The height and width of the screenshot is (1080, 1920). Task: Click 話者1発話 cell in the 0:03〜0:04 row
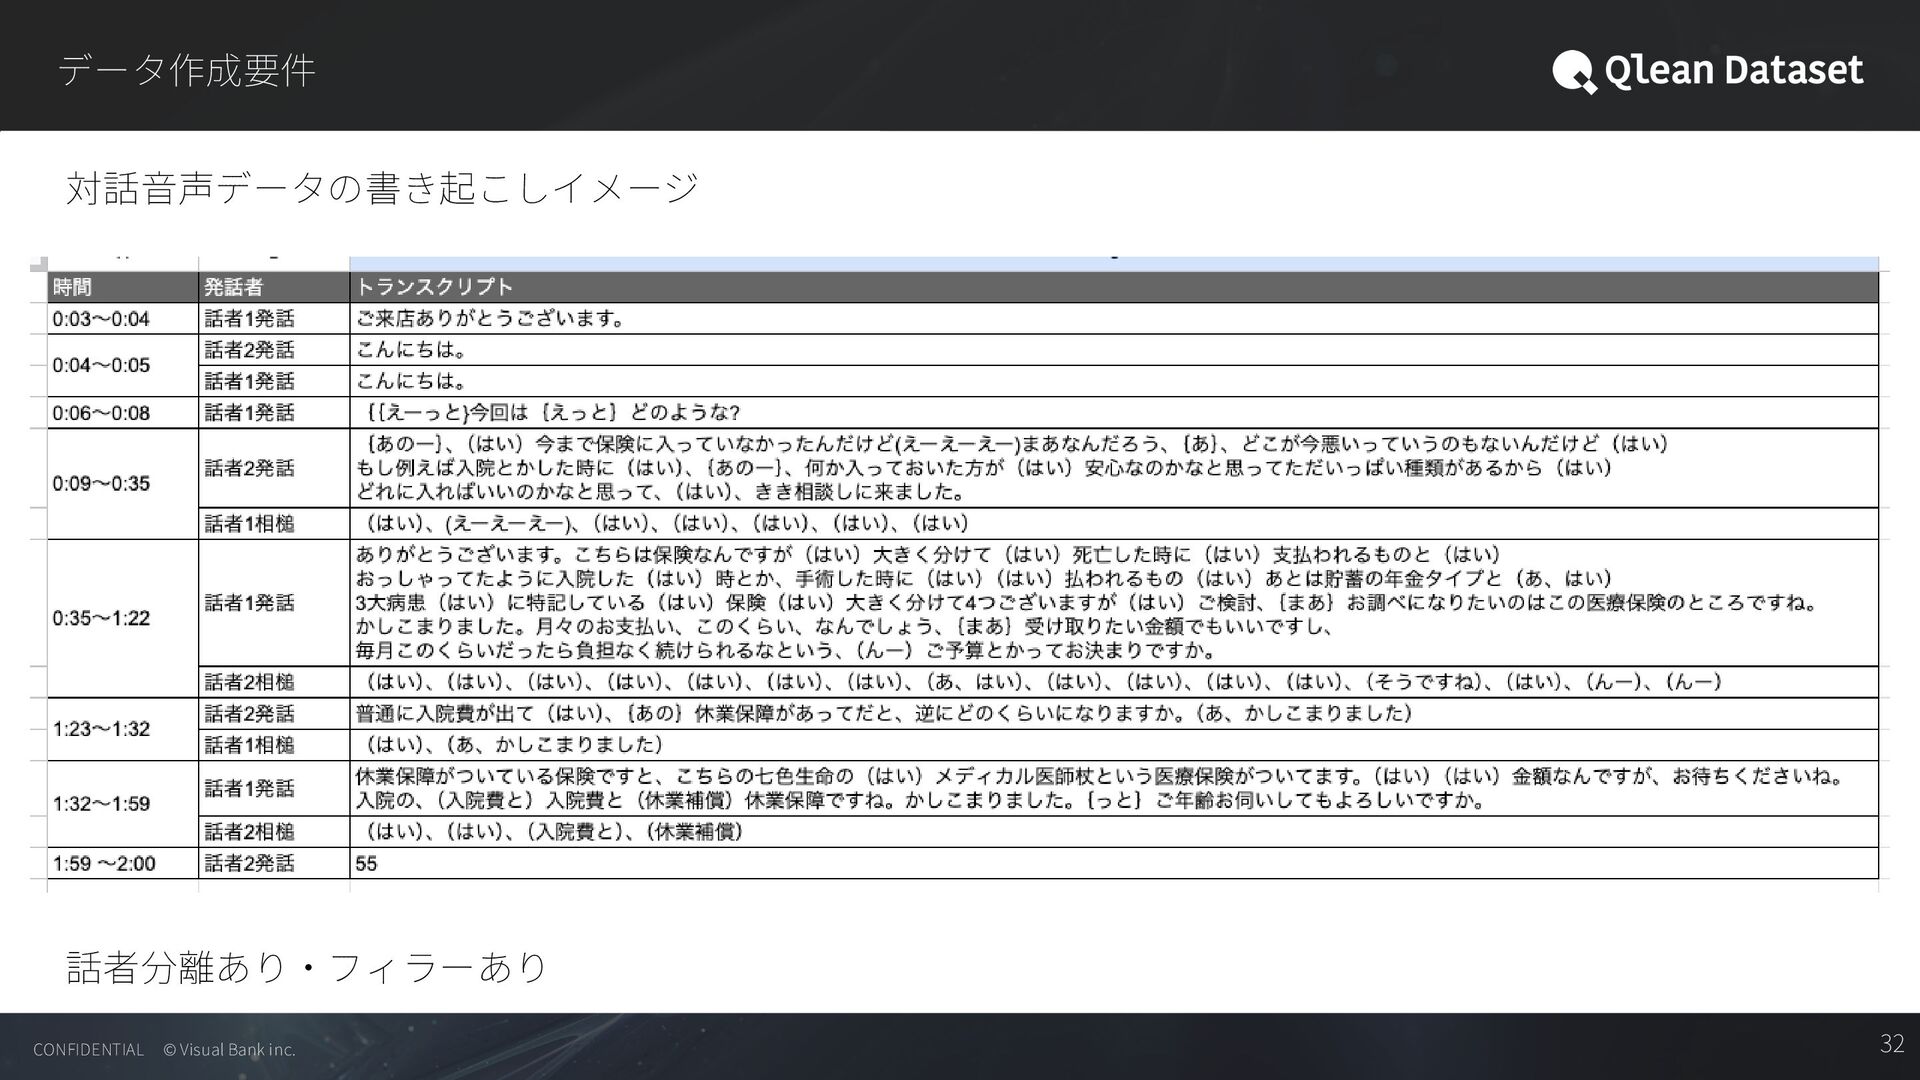tap(274, 319)
